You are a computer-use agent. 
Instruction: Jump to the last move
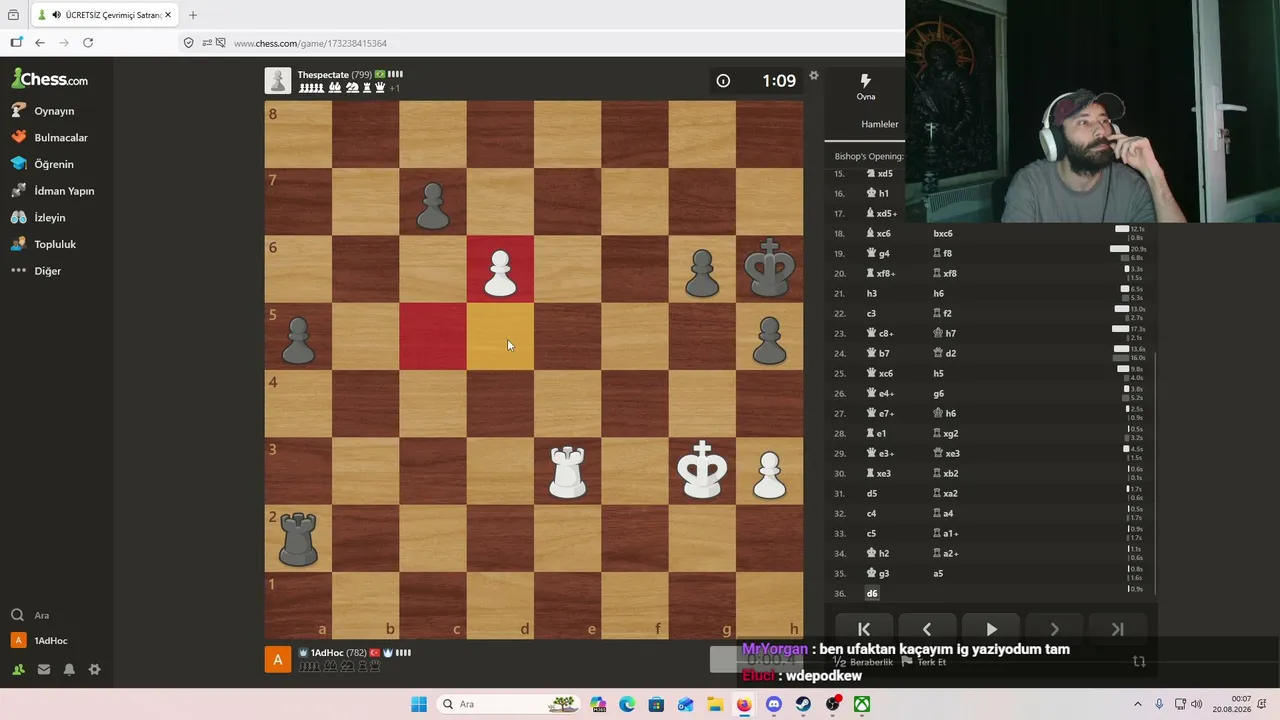[x=1118, y=629]
